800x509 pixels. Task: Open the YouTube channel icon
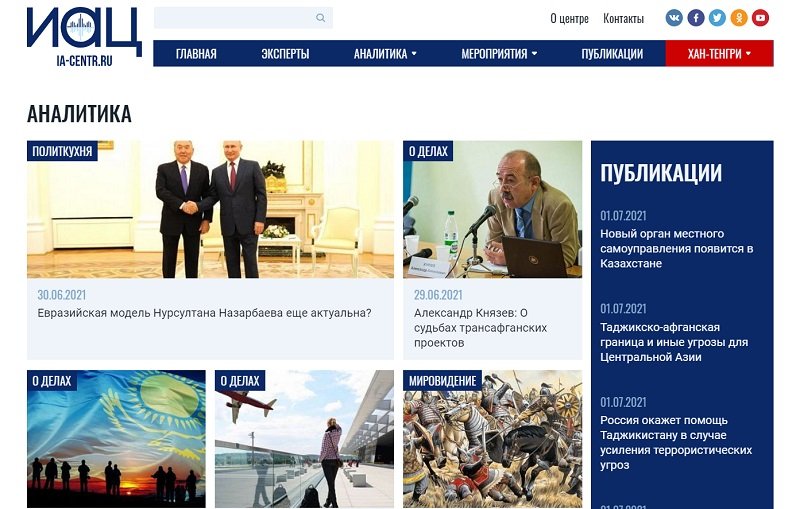[760, 18]
